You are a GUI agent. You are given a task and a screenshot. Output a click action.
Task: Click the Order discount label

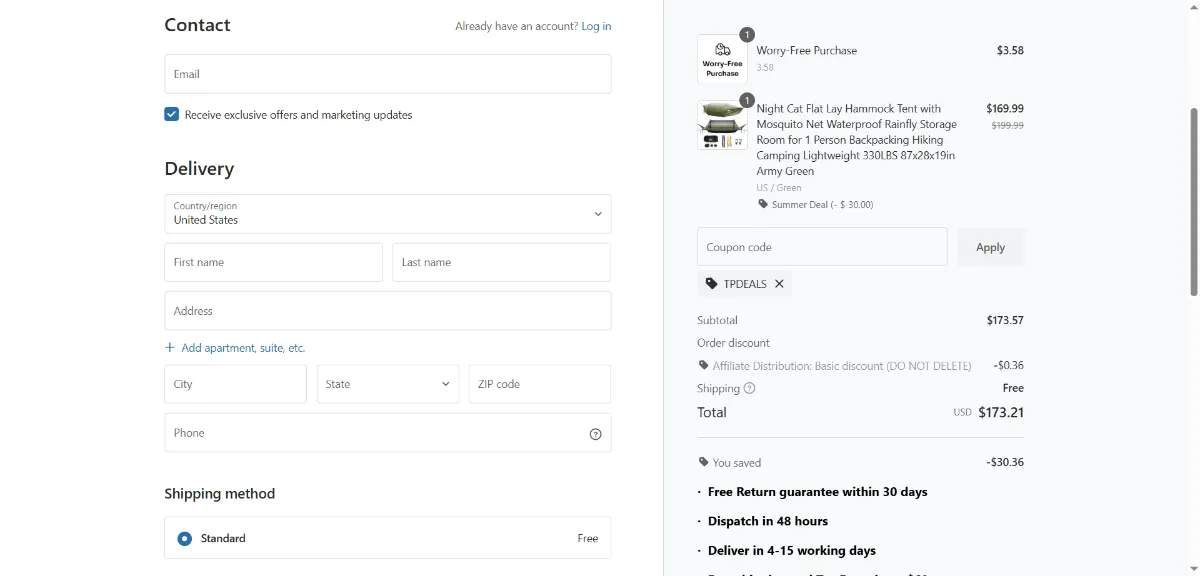point(734,343)
